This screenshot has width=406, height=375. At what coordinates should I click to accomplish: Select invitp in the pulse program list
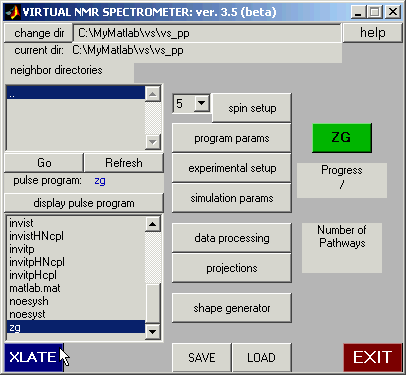pos(76,249)
